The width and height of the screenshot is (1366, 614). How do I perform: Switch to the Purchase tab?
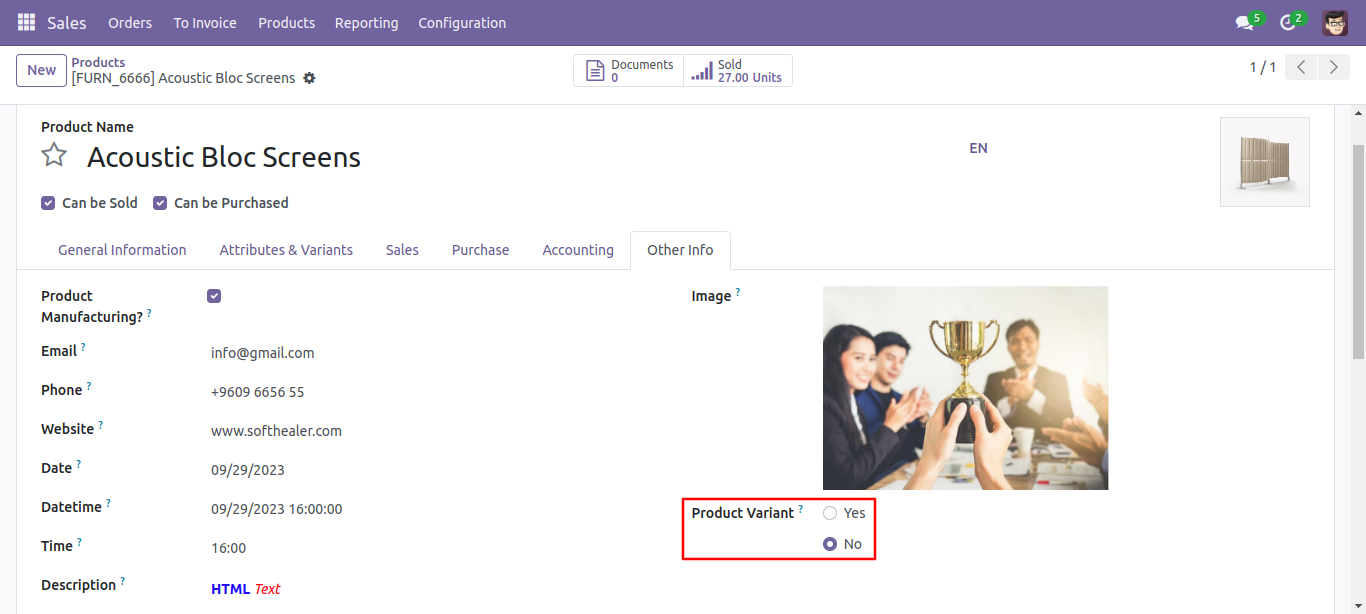point(480,250)
